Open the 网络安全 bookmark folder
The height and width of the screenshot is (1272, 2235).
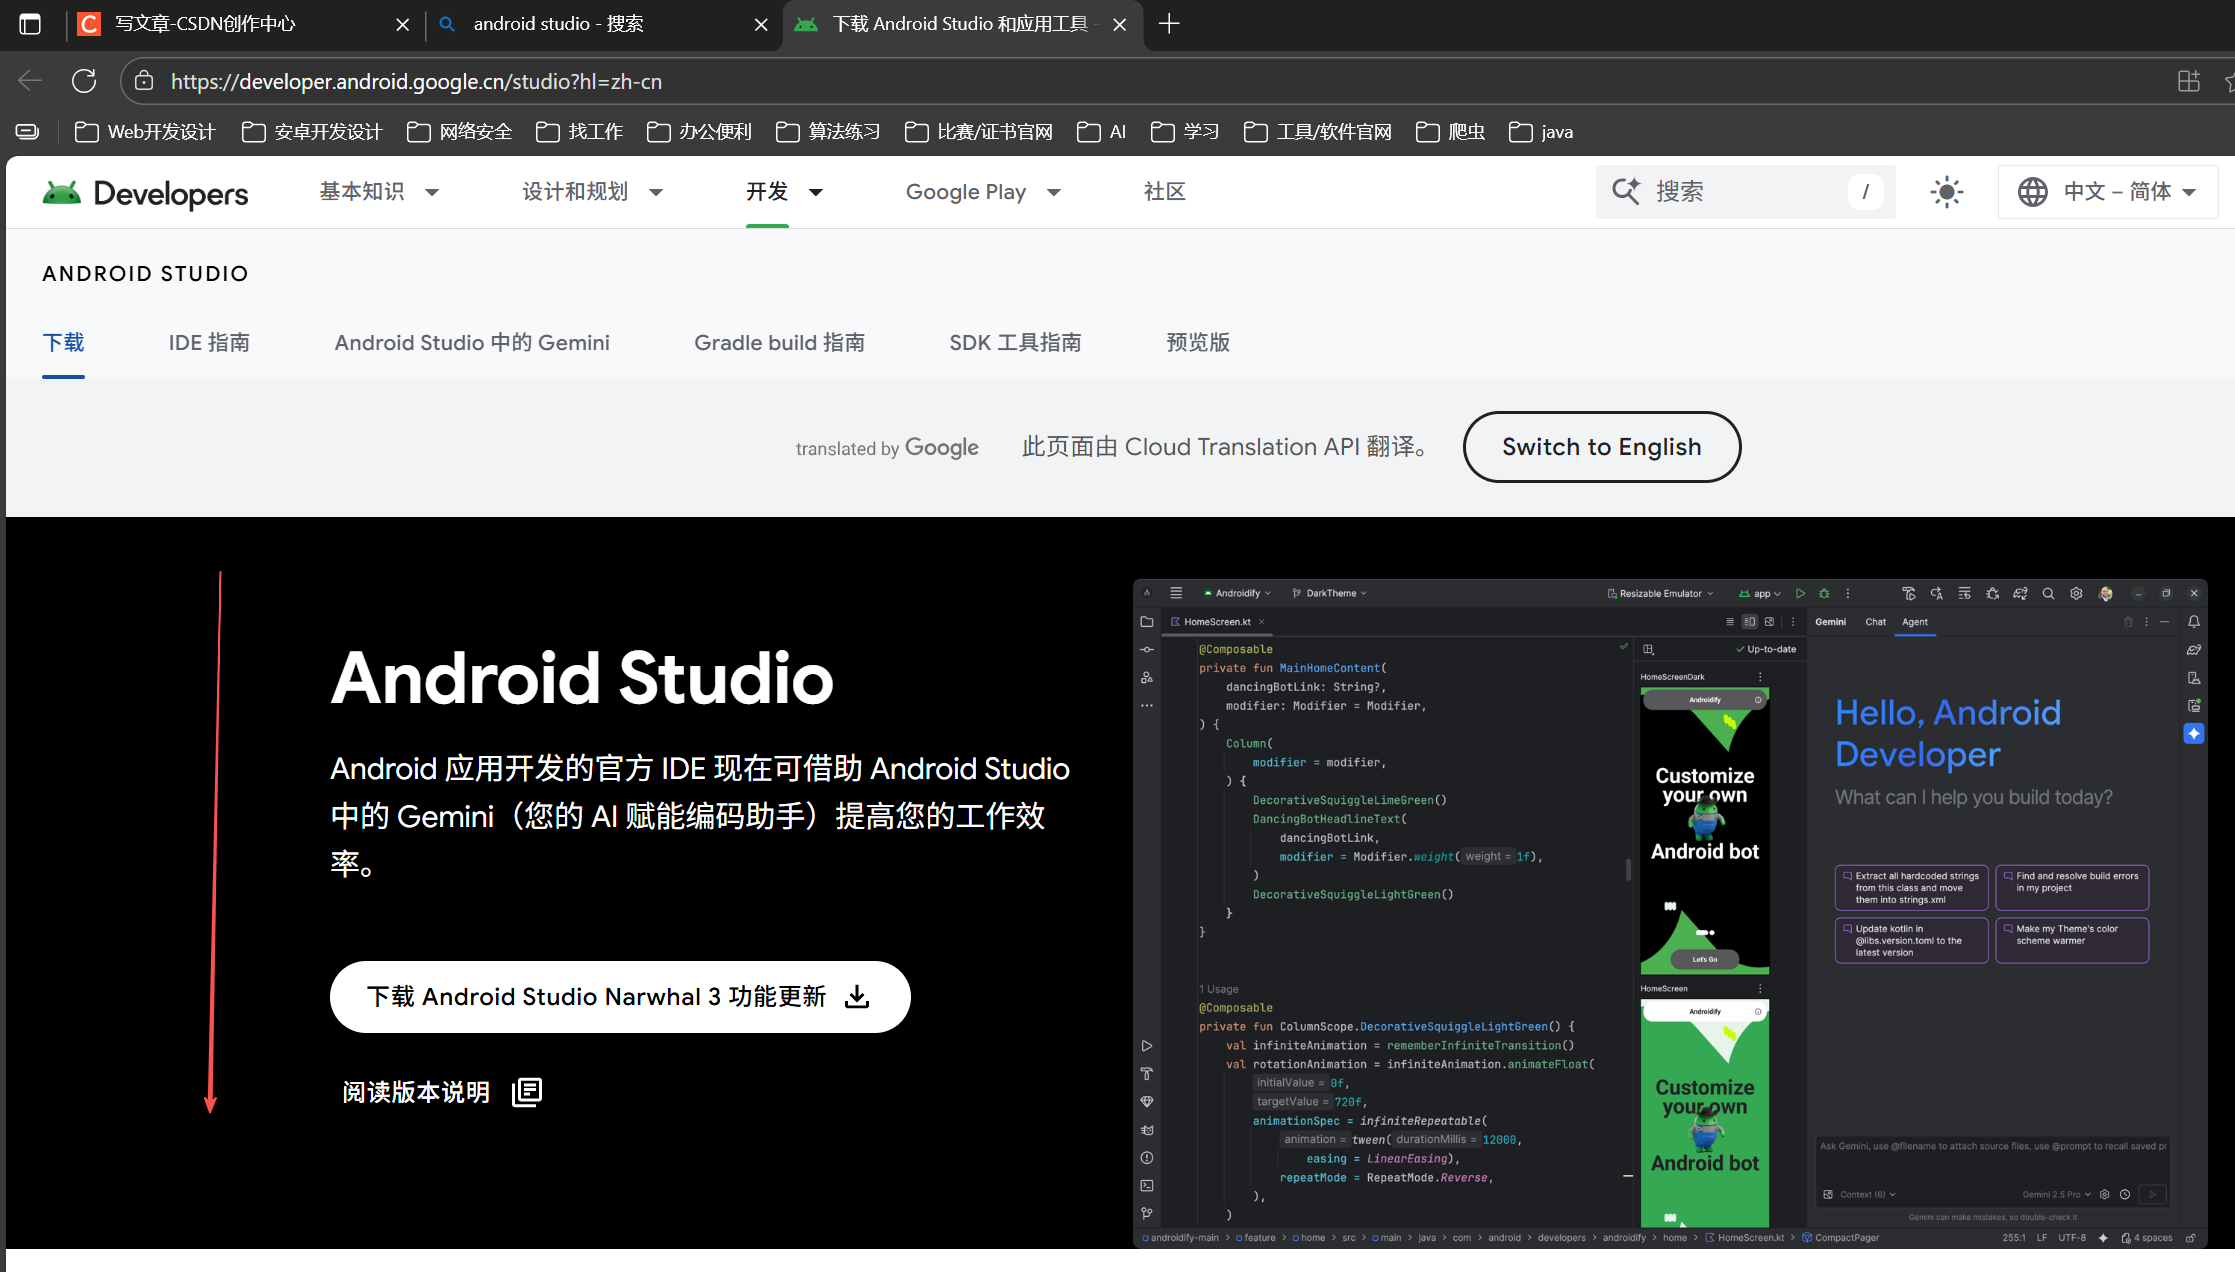tap(460, 132)
